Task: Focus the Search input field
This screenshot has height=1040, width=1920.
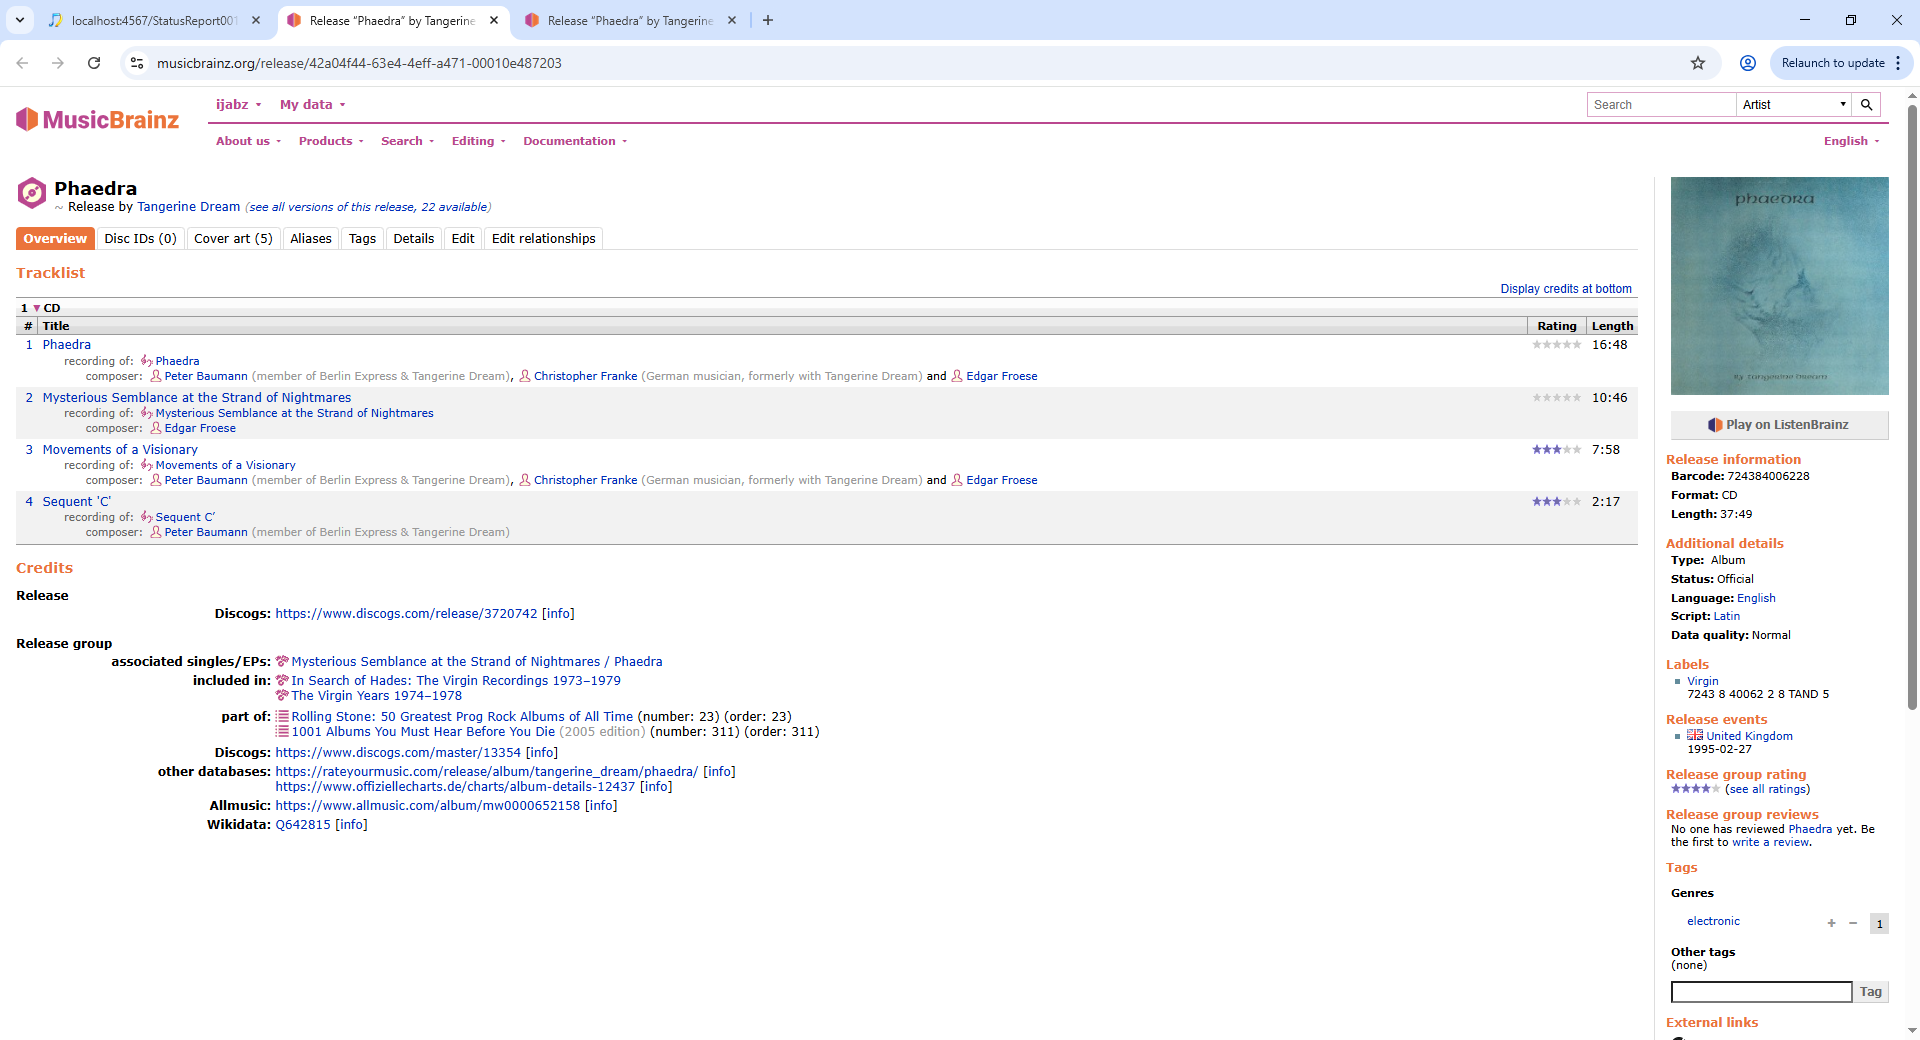Action: click(1661, 105)
